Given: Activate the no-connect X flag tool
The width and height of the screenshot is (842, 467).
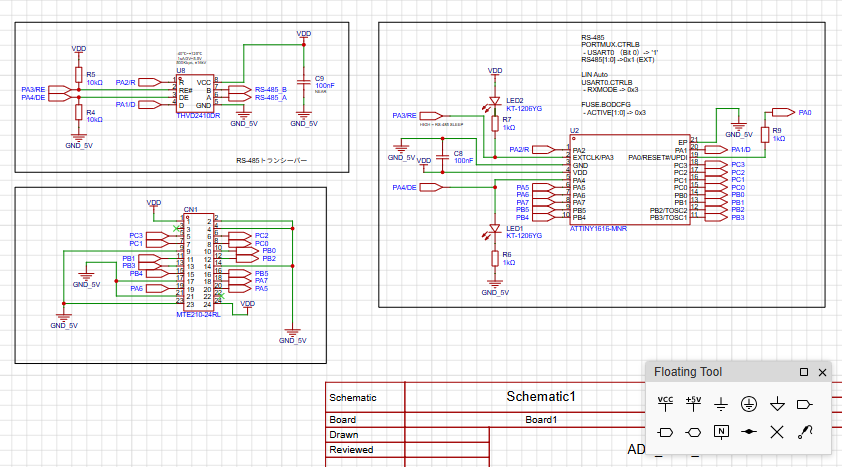Looking at the screenshot, I should coord(776,432).
